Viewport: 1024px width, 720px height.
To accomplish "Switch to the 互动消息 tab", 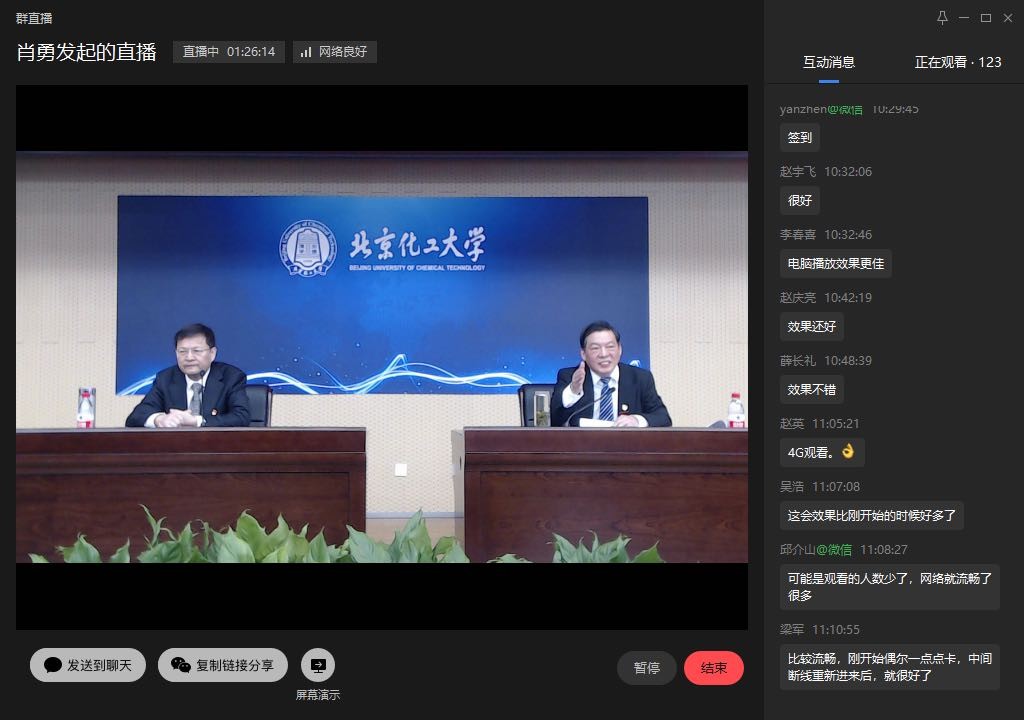I will tap(828, 62).
